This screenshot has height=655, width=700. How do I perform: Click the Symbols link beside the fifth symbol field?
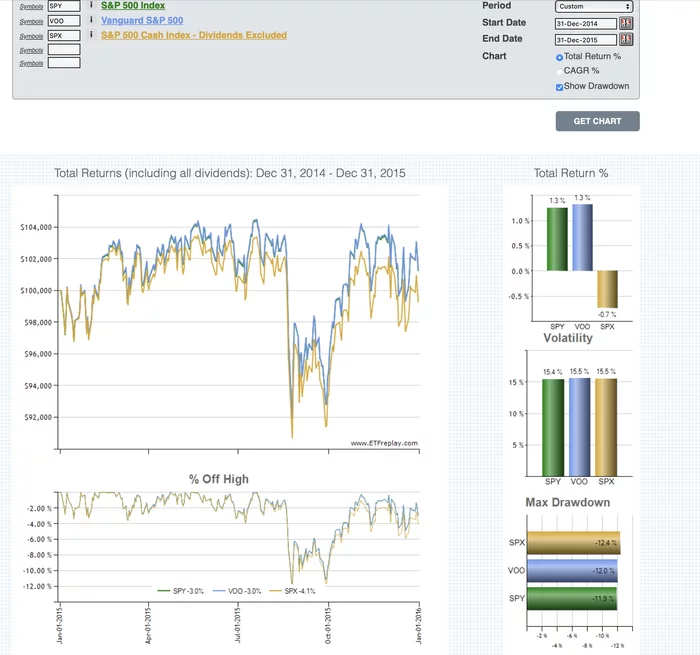(31, 63)
